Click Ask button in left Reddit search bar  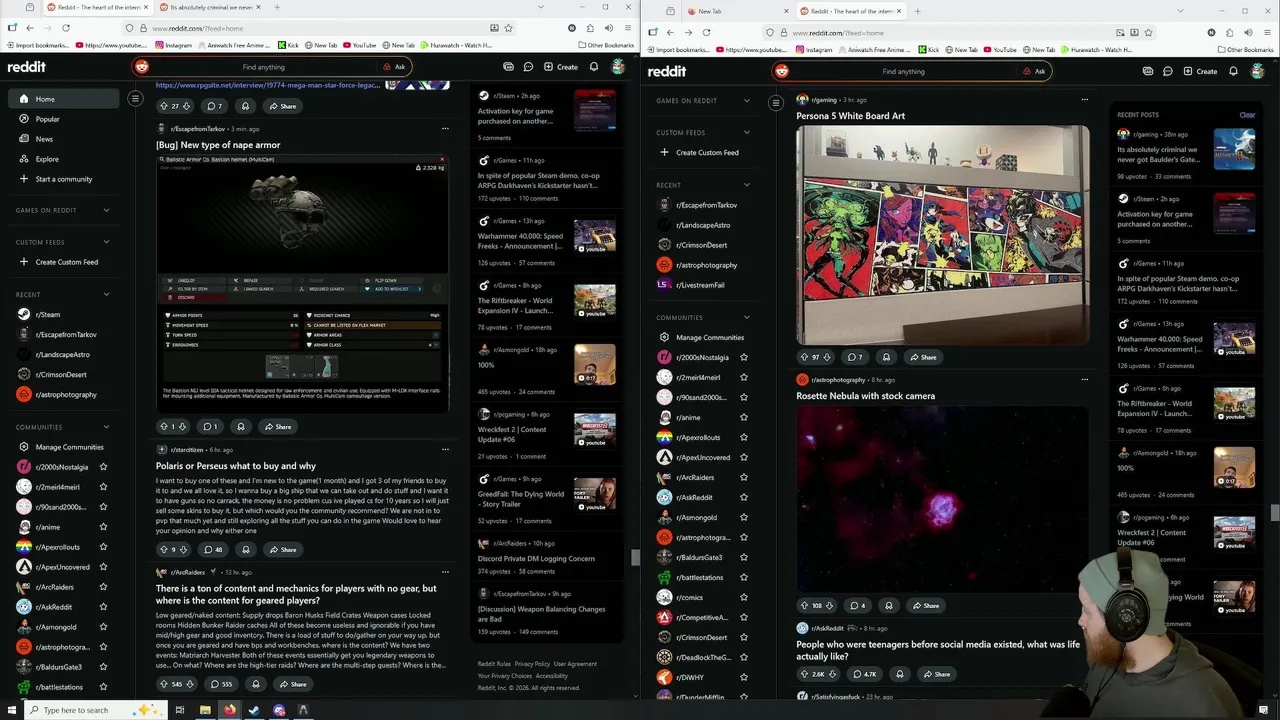[393, 67]
